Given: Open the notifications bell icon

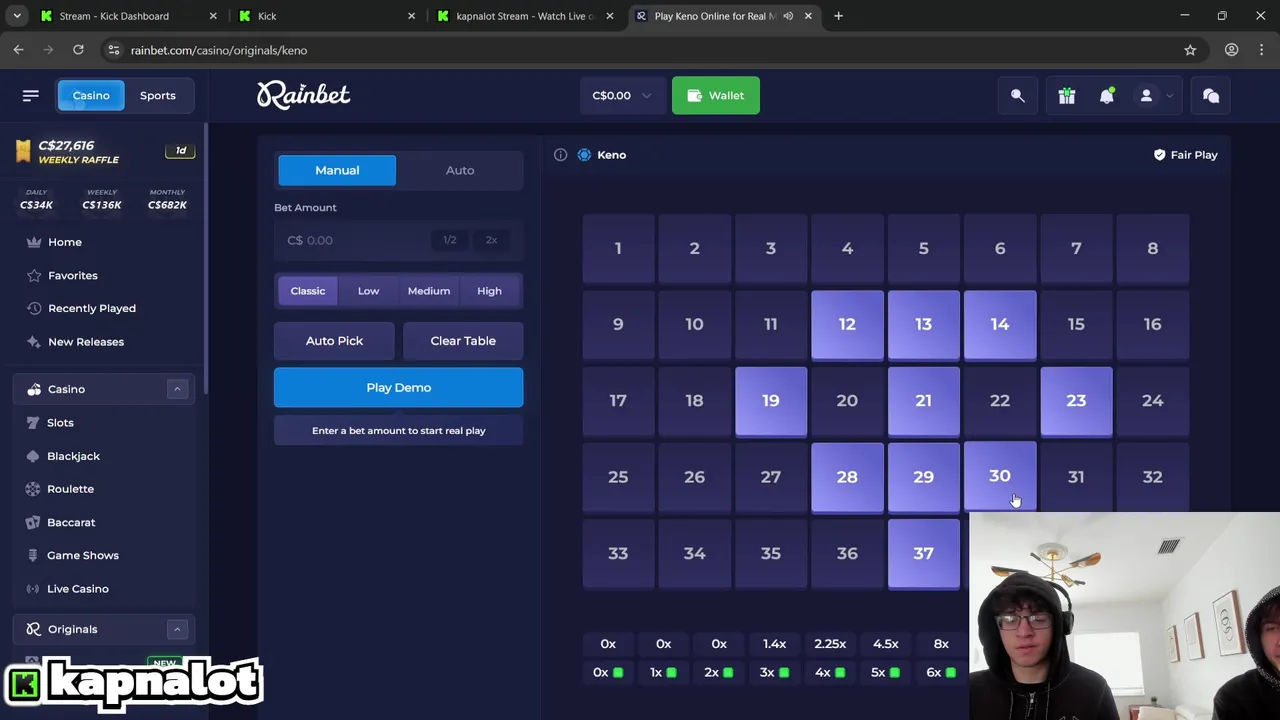Looking at the screenshot, I should (1106, 95).
